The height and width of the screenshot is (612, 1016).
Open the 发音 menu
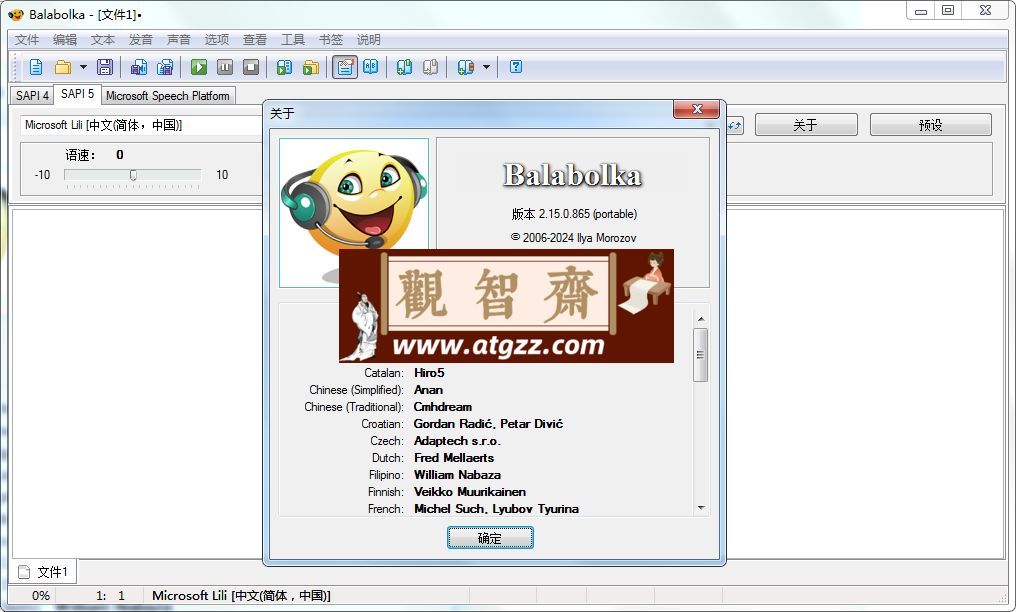pyautogui.click(x=141, y=40)
